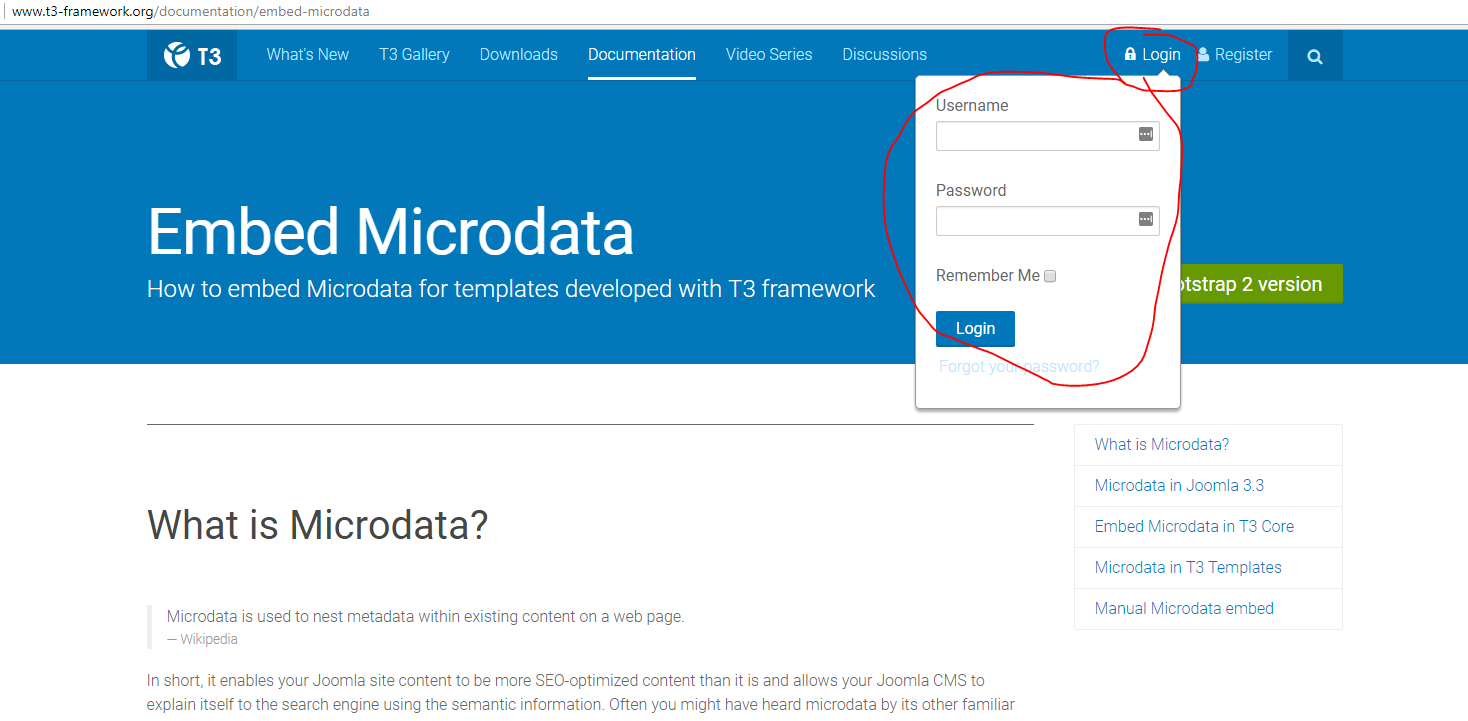1468x721 pixels.
Task: Open the Downloads nav item
Action: click(519, 55)
